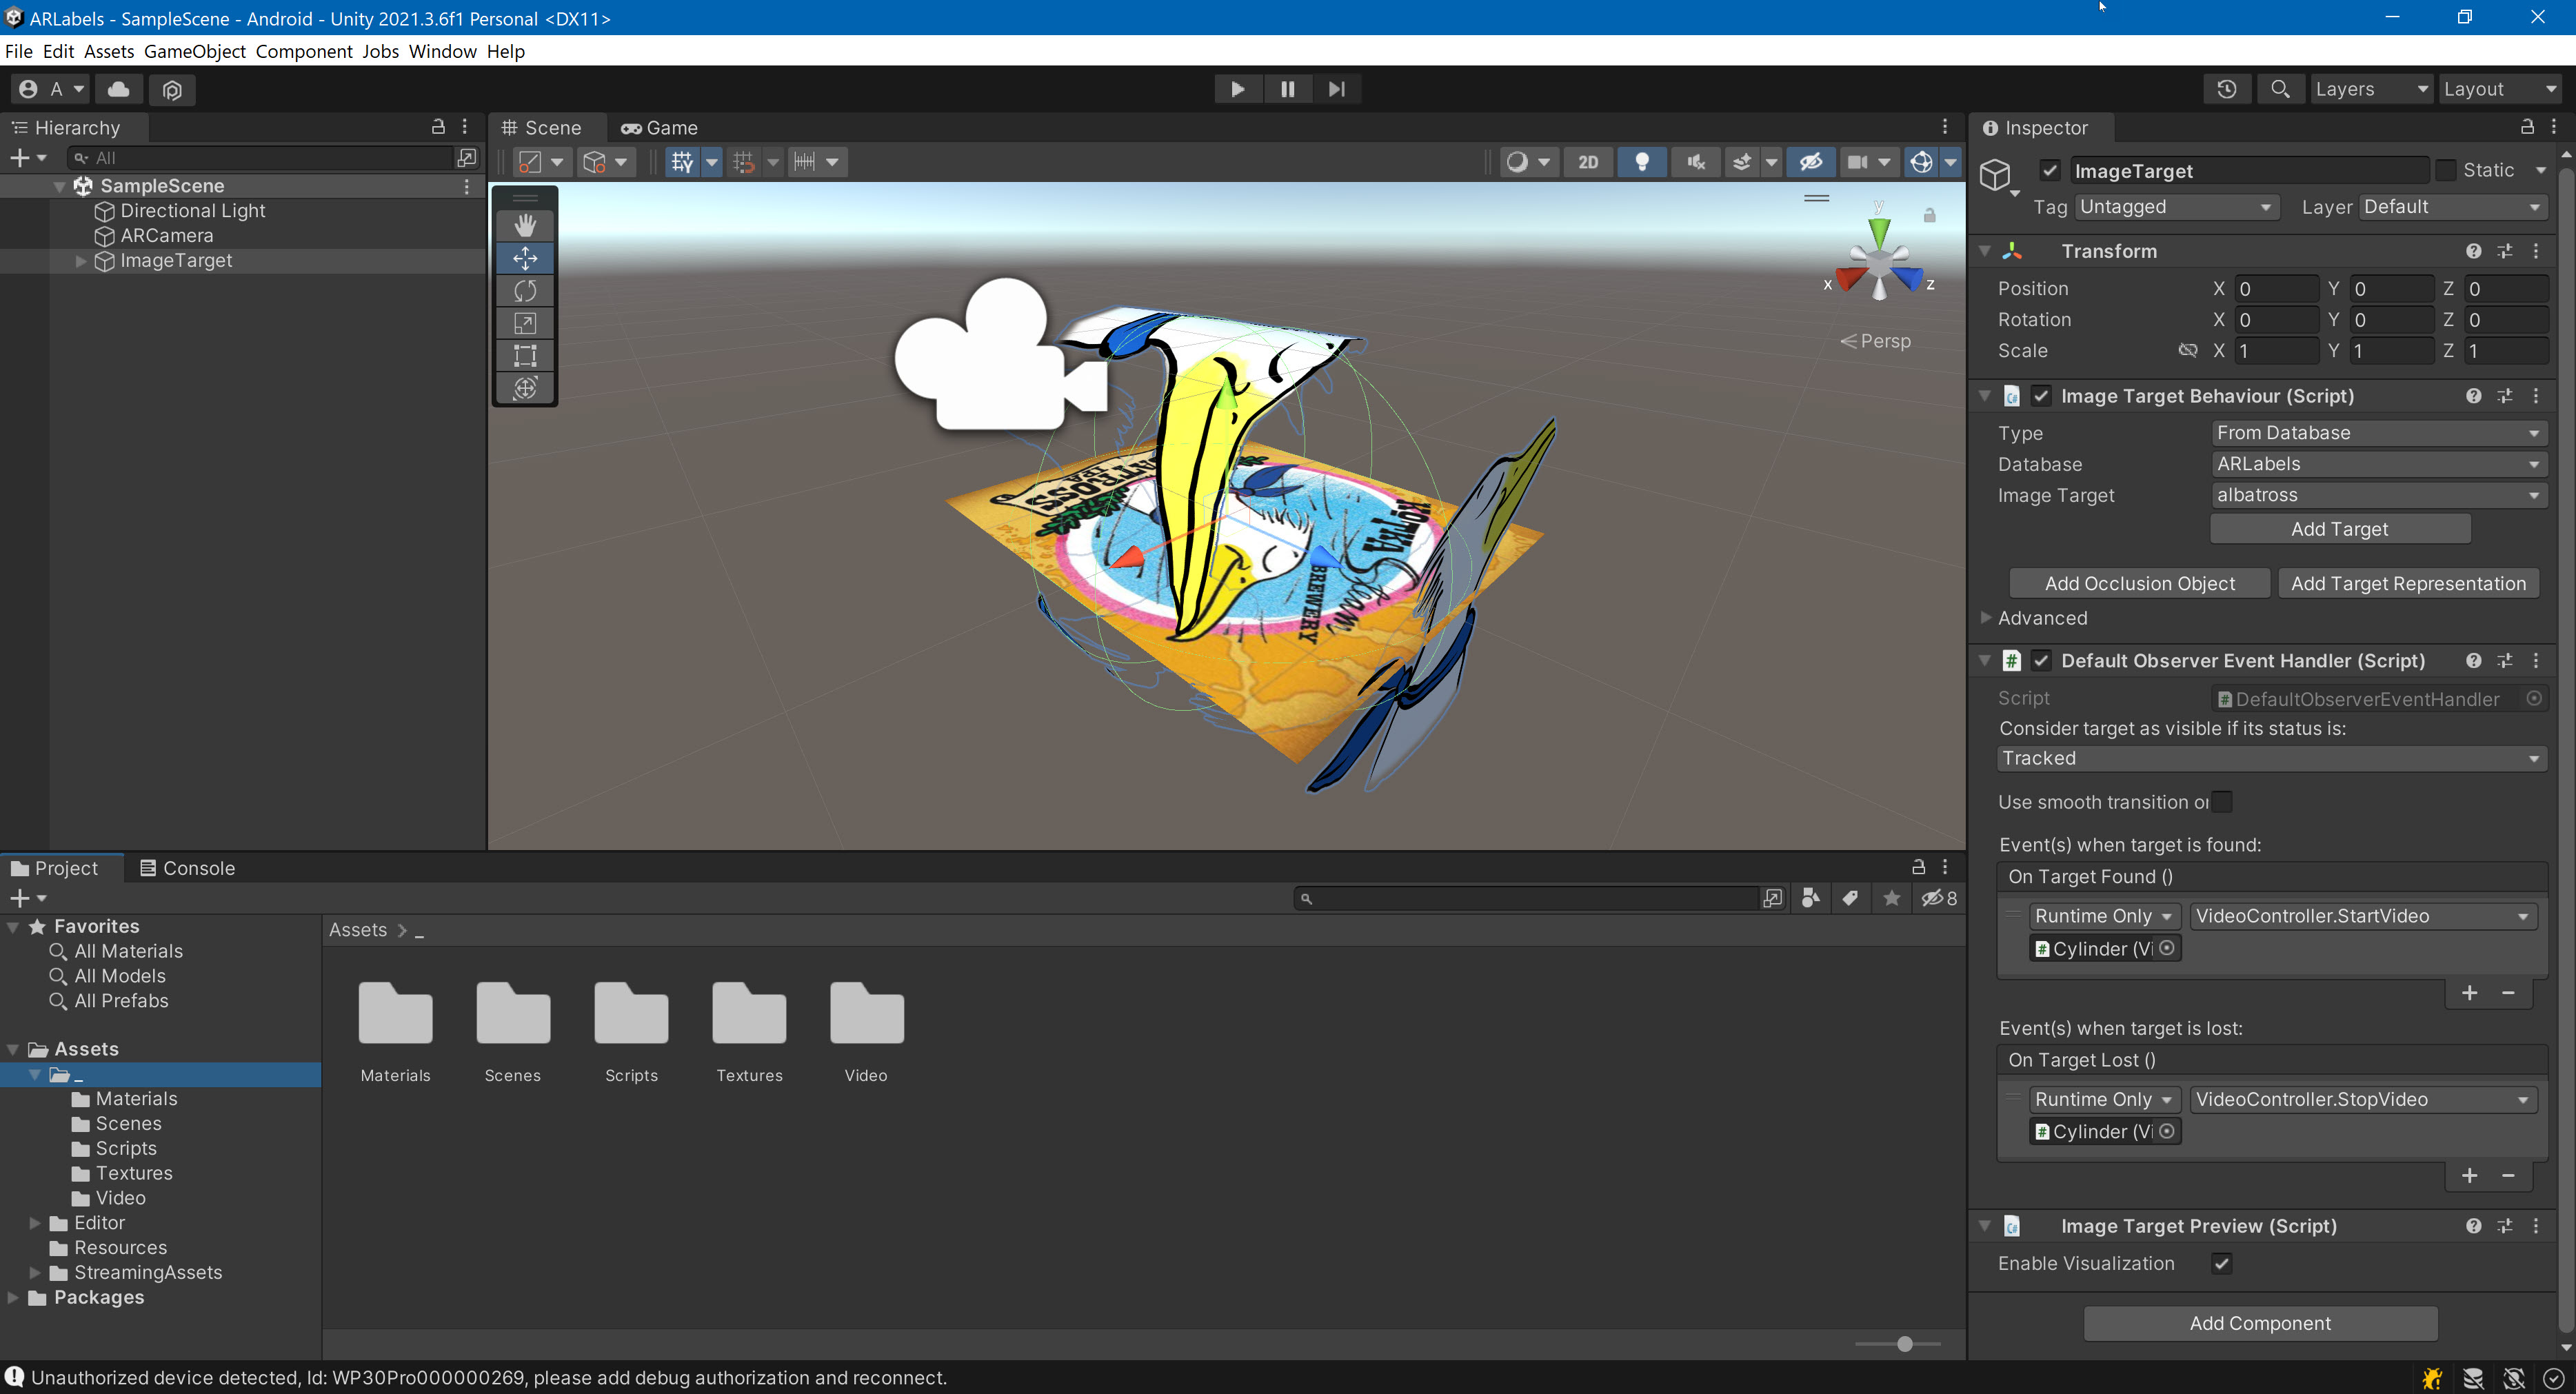Enable the Static checkbox
The image size is (2576, 1394).
click(2446, 170)
